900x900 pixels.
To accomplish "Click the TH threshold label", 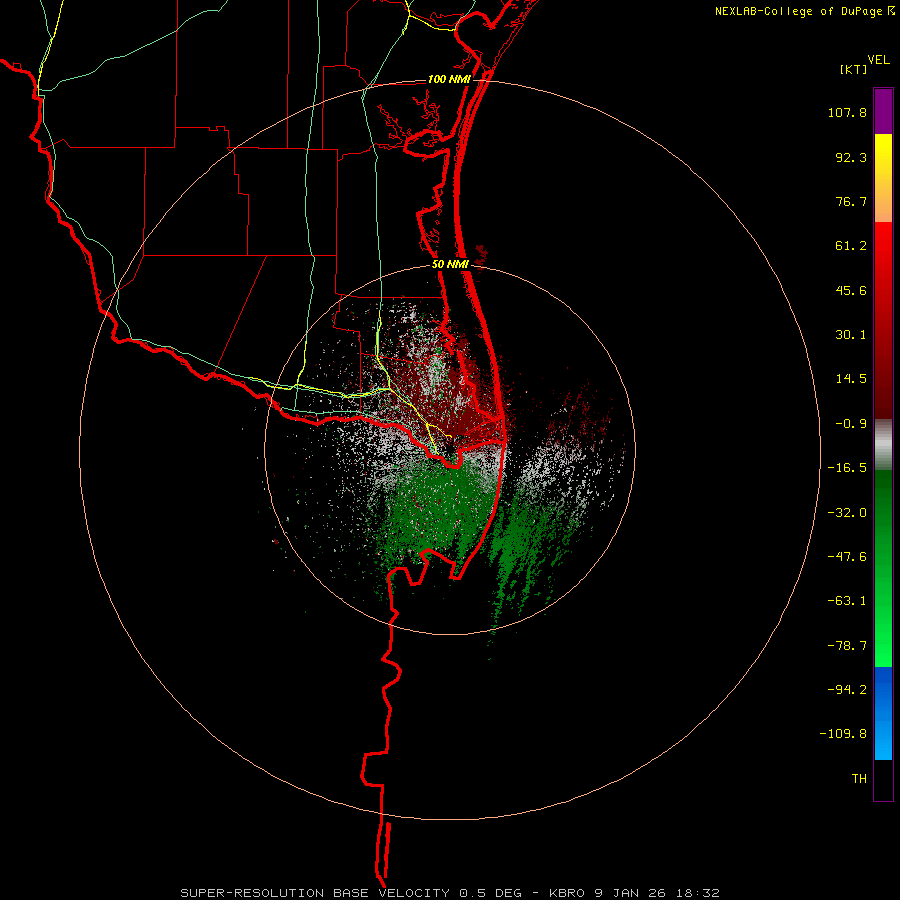I will [x=859, y=779].
